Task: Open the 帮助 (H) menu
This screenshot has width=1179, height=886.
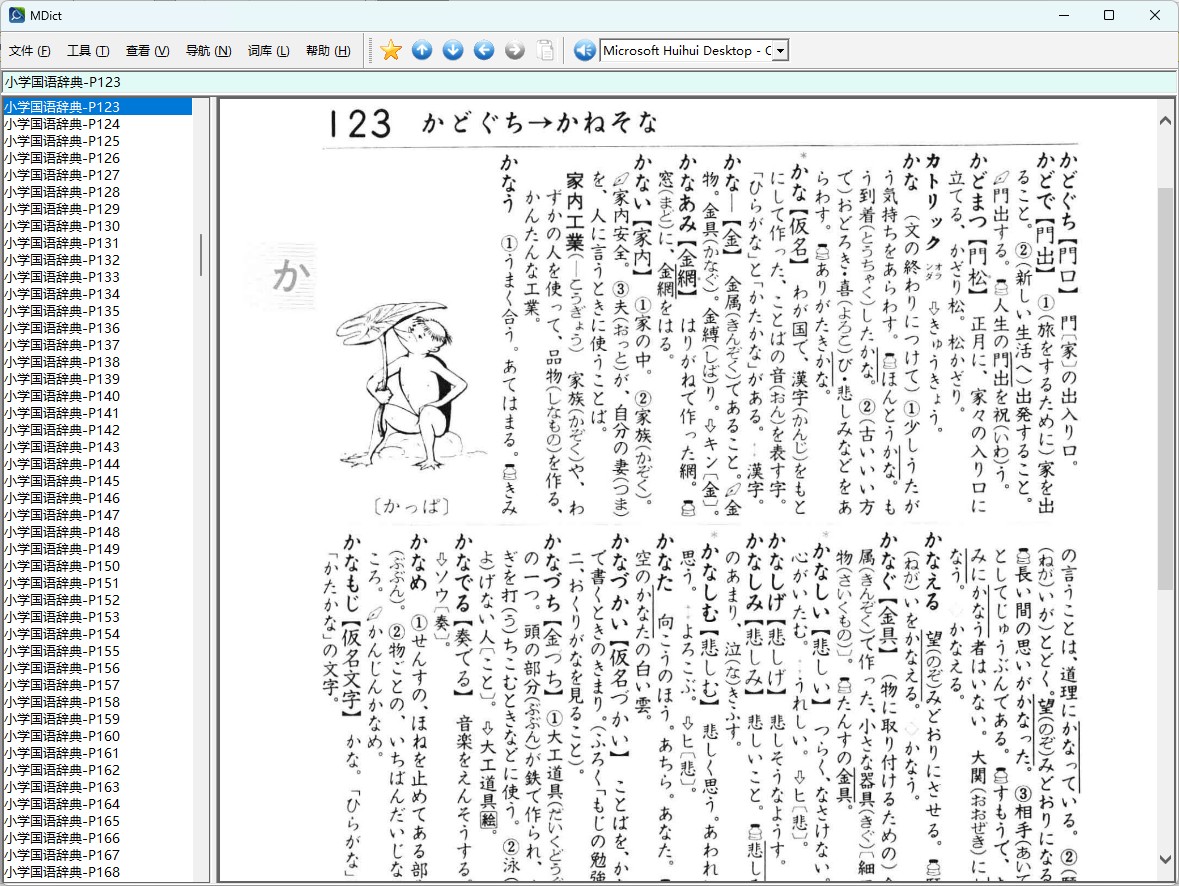Action: (x=328, y=50)
